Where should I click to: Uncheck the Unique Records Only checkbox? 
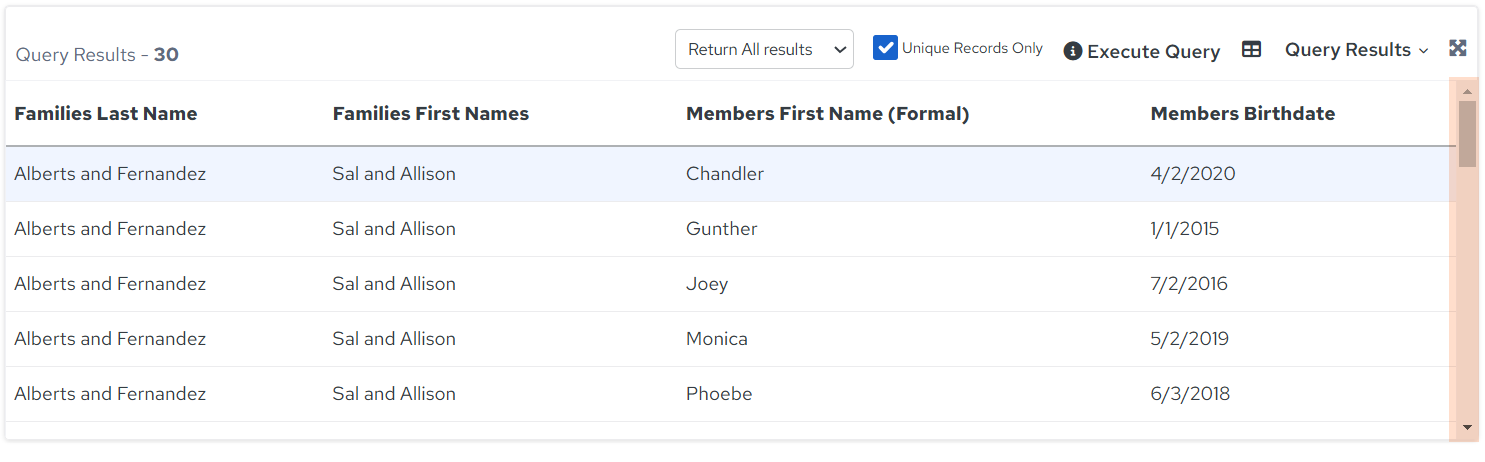[x=885, y=48]
